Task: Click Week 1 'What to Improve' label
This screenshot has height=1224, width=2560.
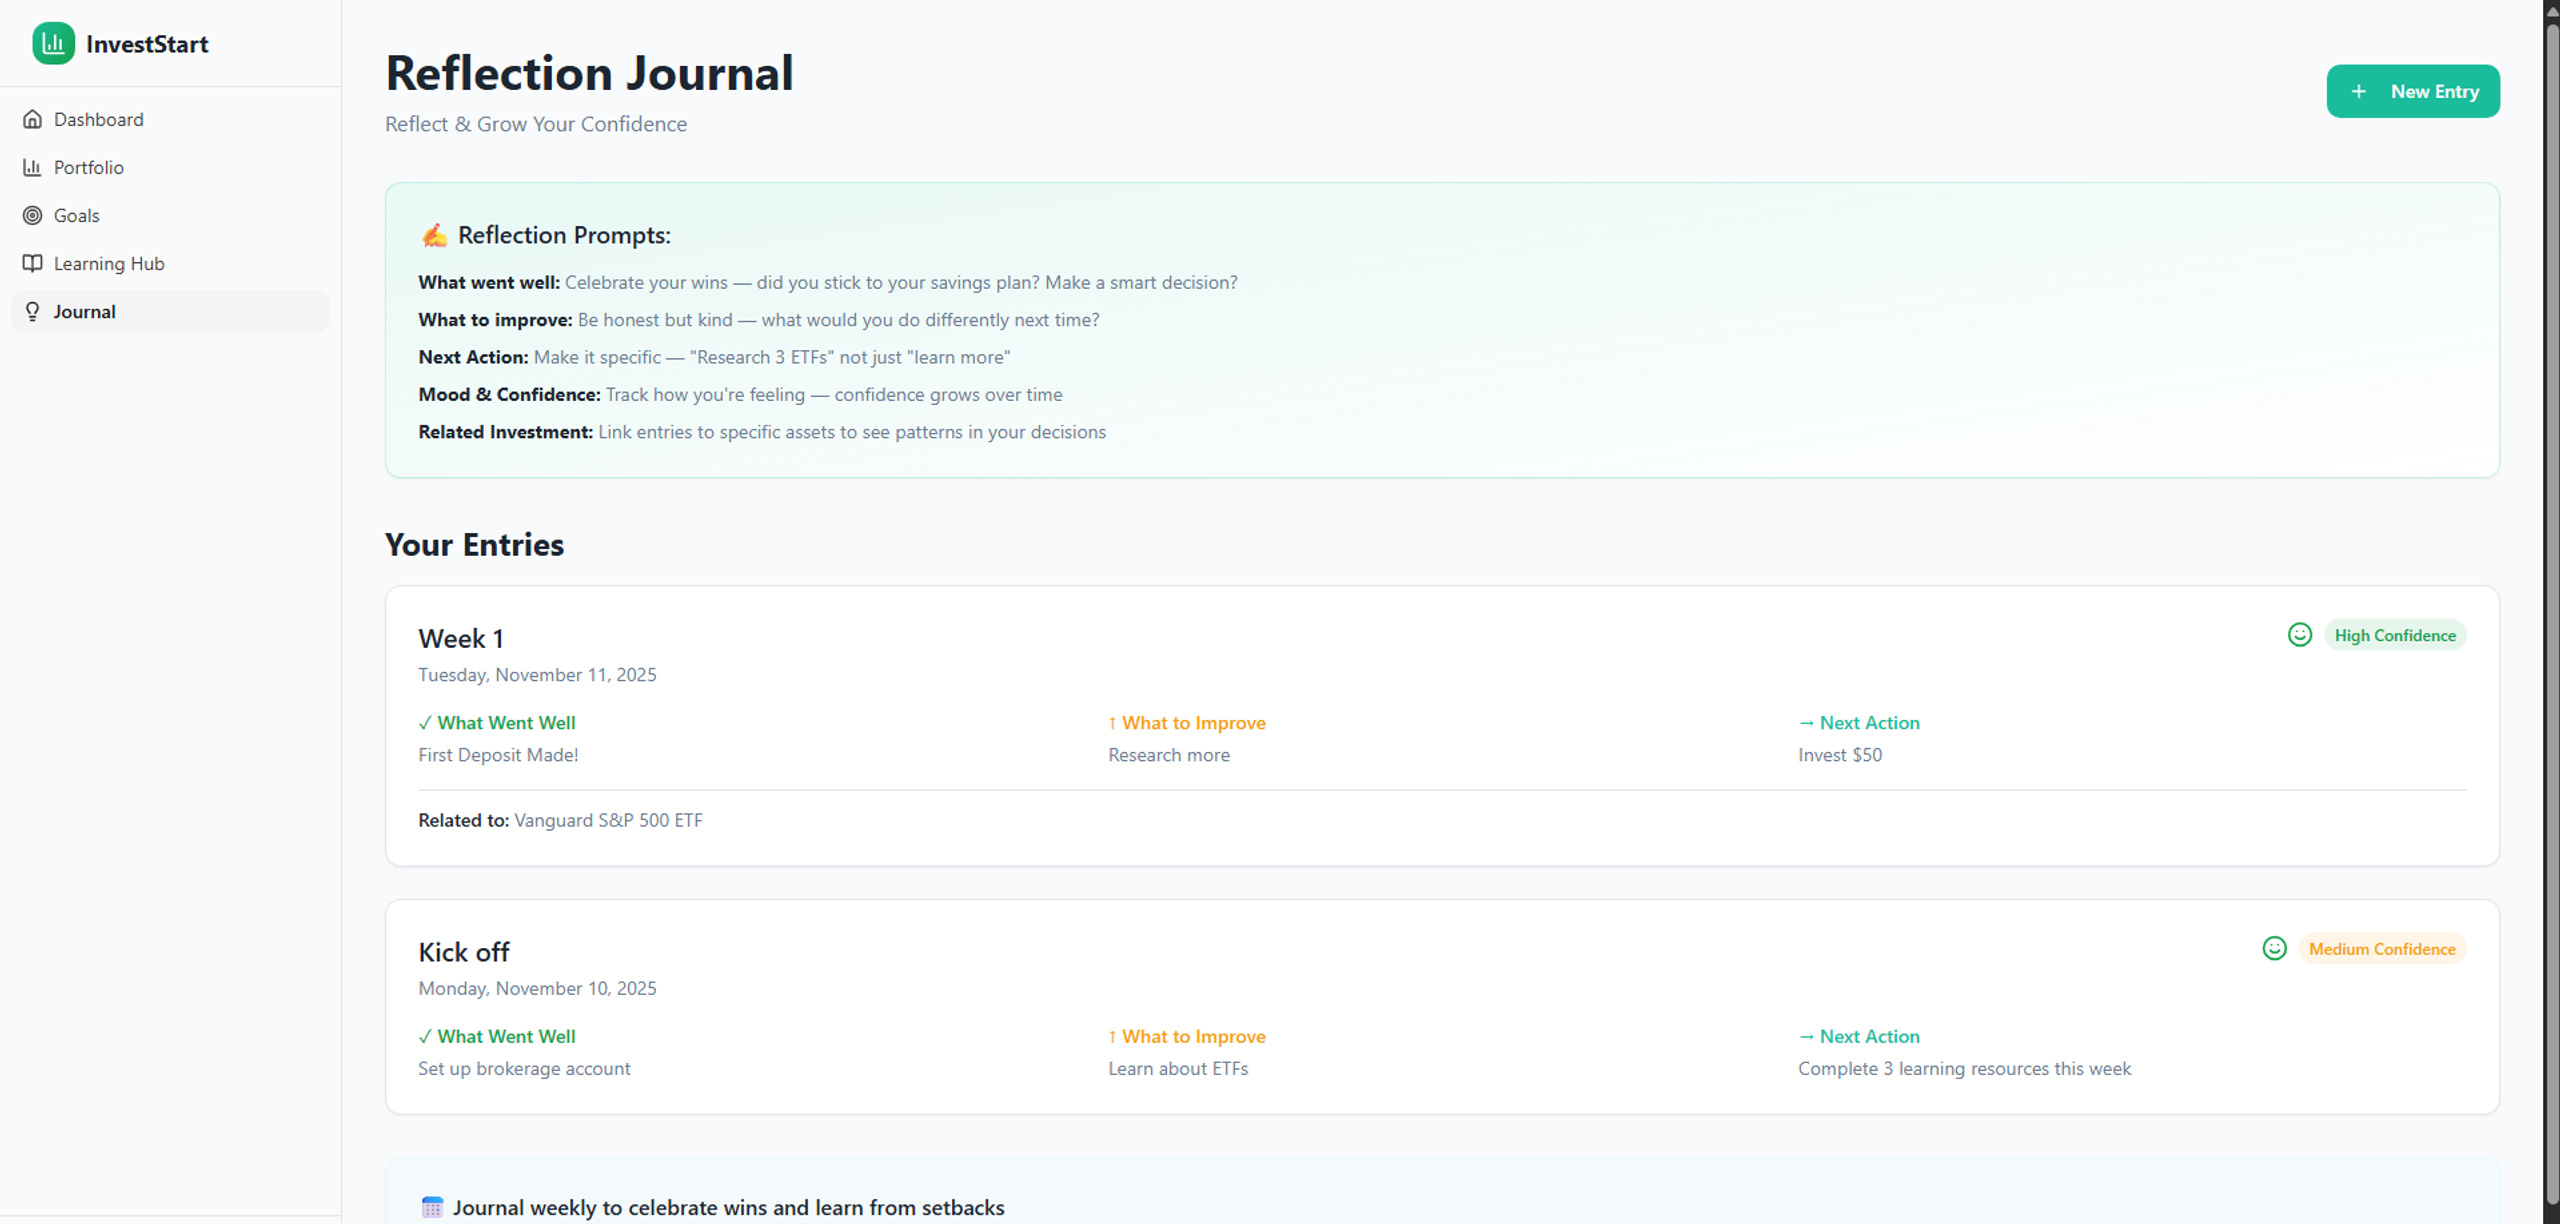Action: coord(1186,723)
